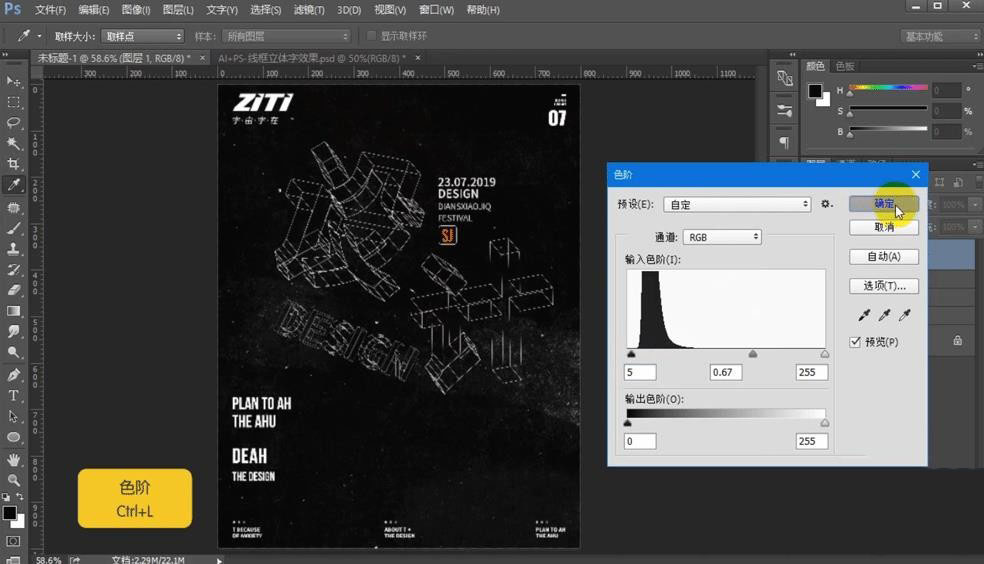Click the zoom percentage 58.6% in status bar

click(48, 560)
